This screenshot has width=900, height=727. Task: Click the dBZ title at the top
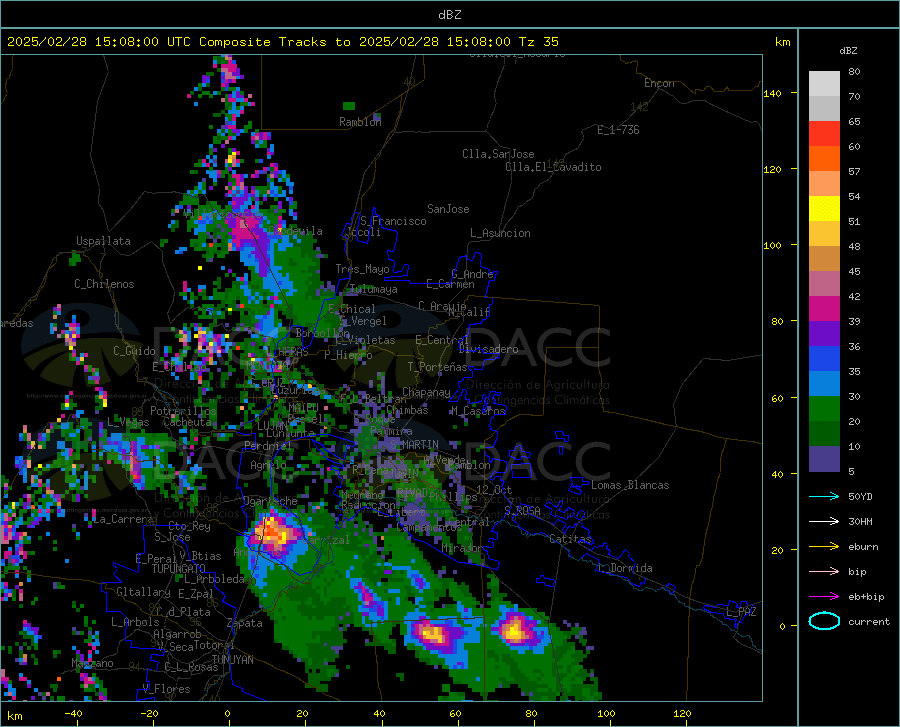click(x=449, y=15)
